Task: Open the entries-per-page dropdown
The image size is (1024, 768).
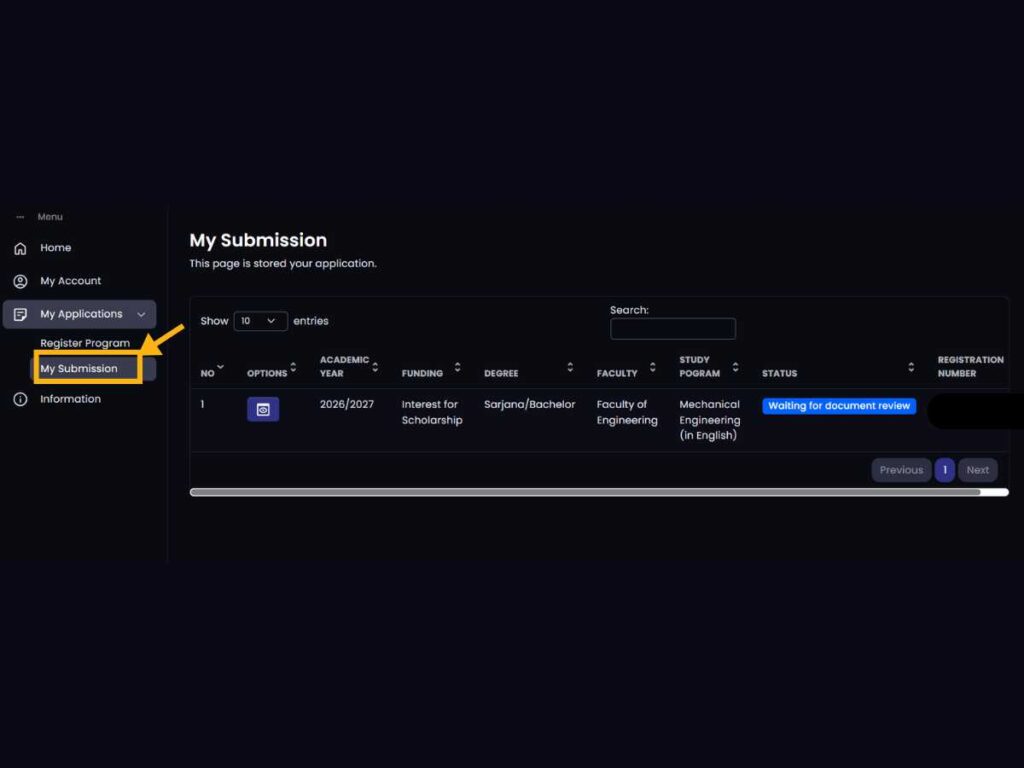Action: pyautogui.click(x=260, y=321)
